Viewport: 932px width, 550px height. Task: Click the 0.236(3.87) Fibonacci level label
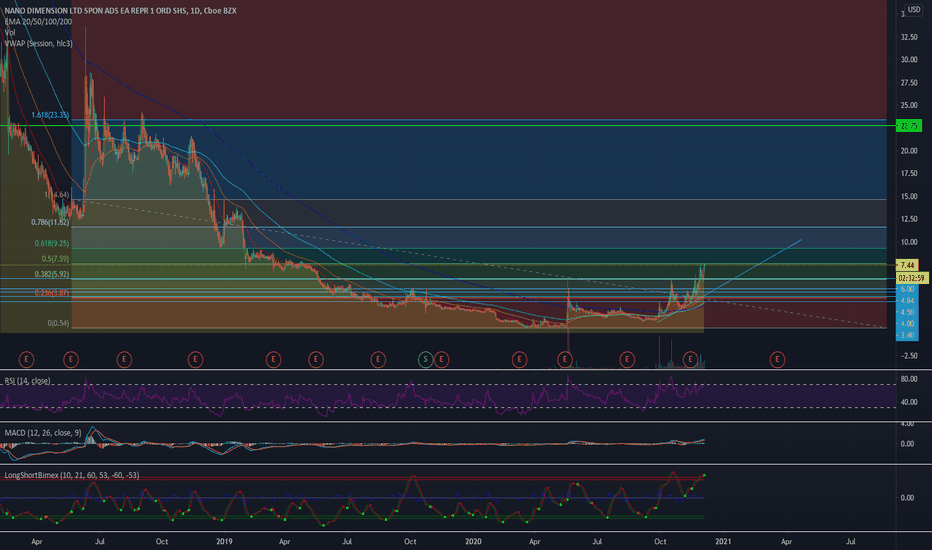(x=52, y=293)
